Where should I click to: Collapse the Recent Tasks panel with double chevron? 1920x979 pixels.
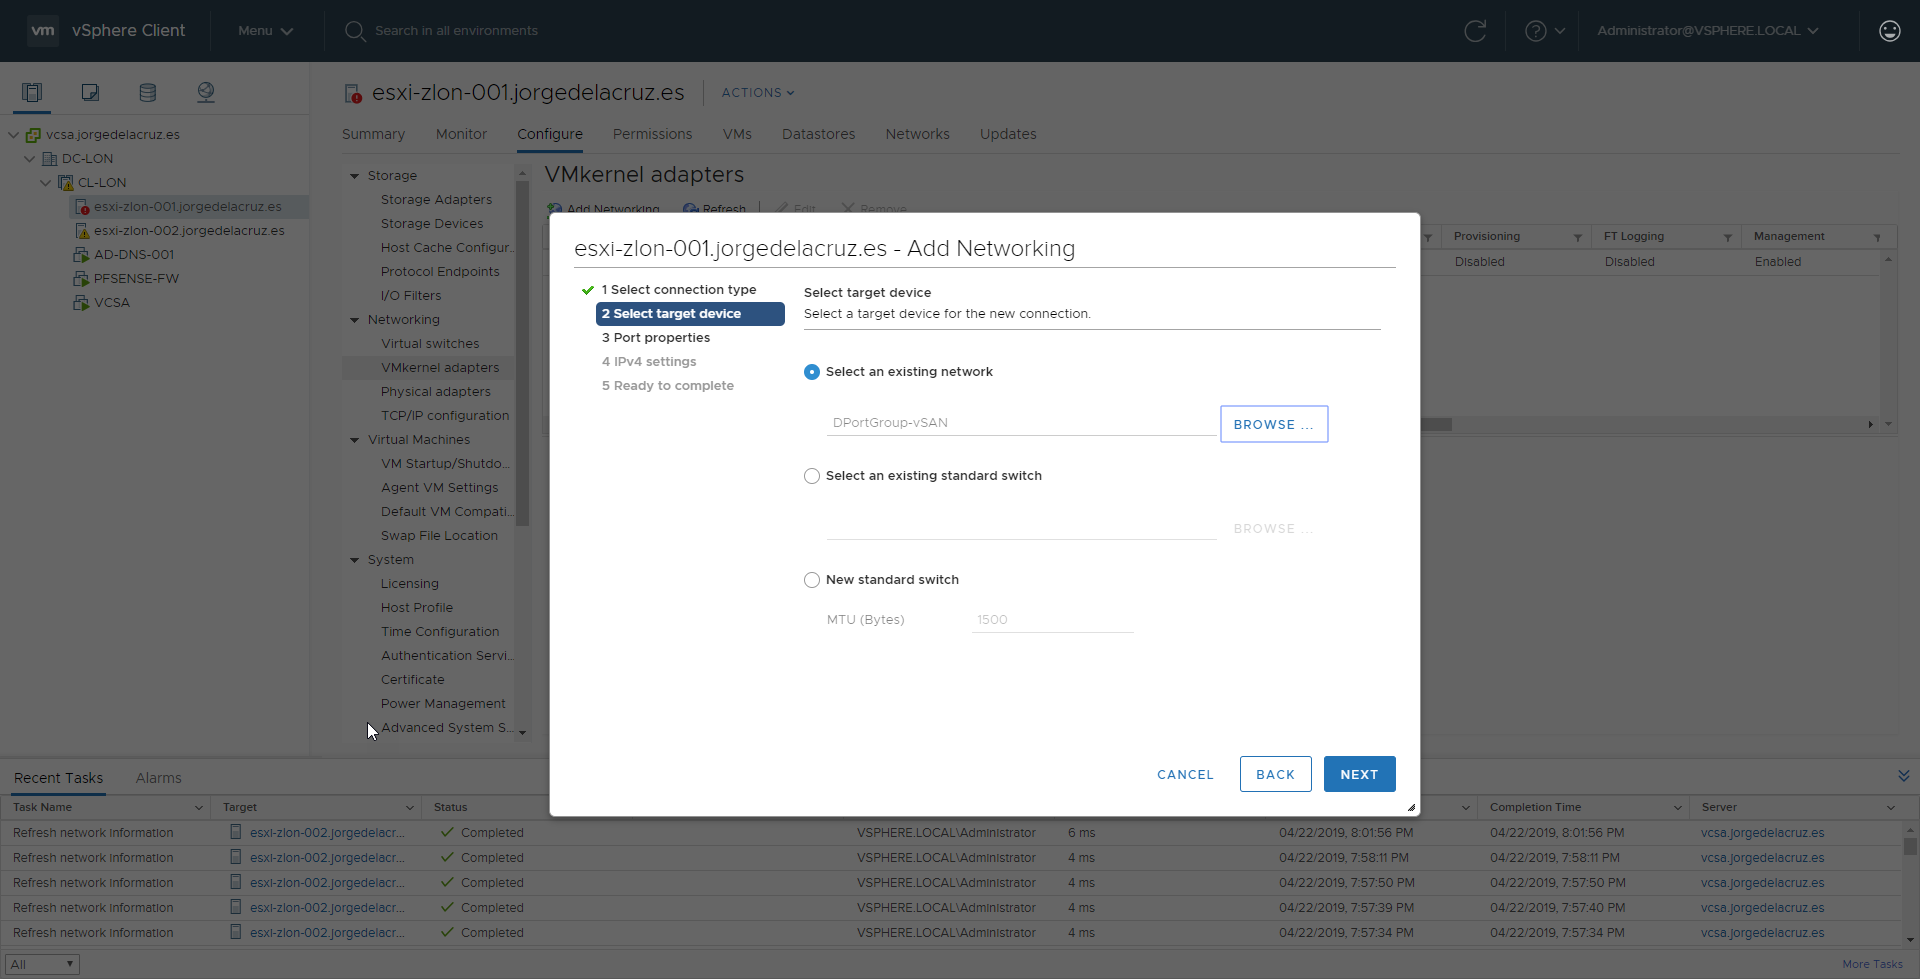1903,776
